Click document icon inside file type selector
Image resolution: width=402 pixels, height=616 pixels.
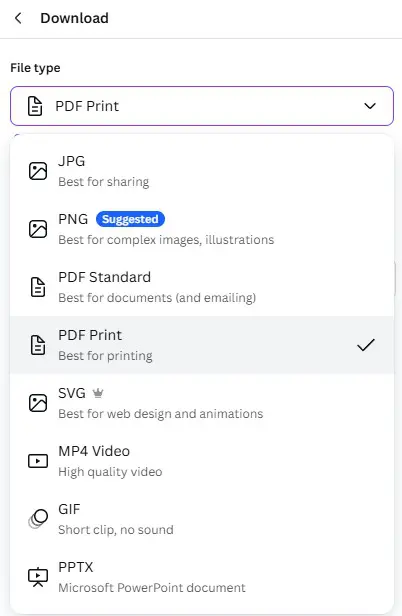pyautogui.click(x=35, y=106)
